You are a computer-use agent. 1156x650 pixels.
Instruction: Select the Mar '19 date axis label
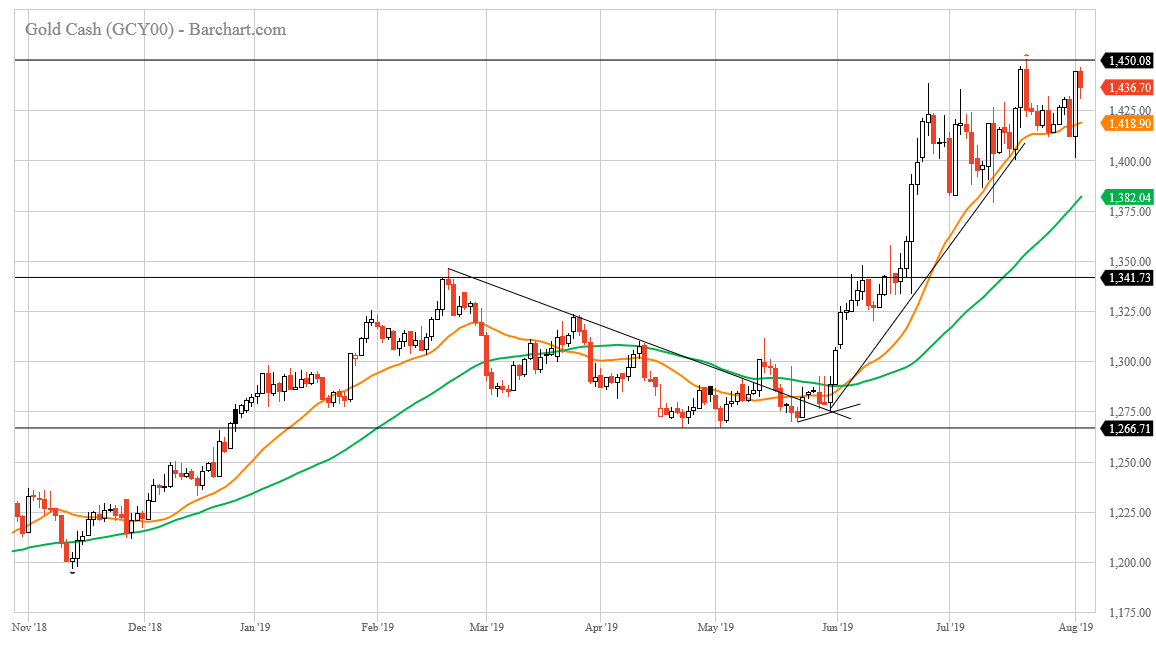487,627
